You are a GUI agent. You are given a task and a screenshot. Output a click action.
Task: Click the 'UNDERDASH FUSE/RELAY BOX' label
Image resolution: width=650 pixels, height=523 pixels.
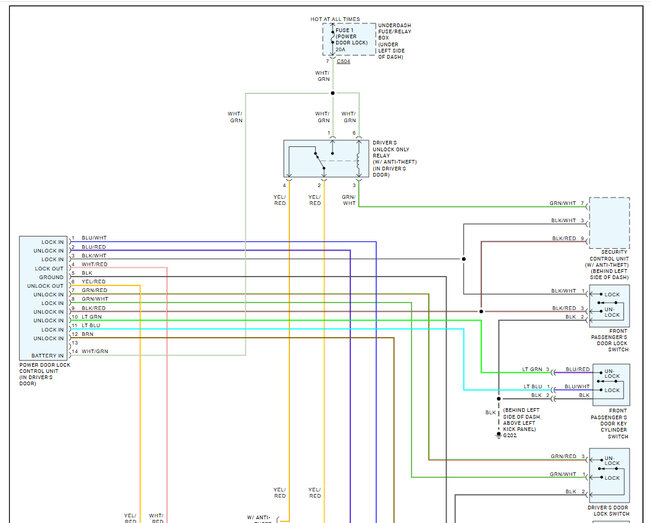coord(394,41)
